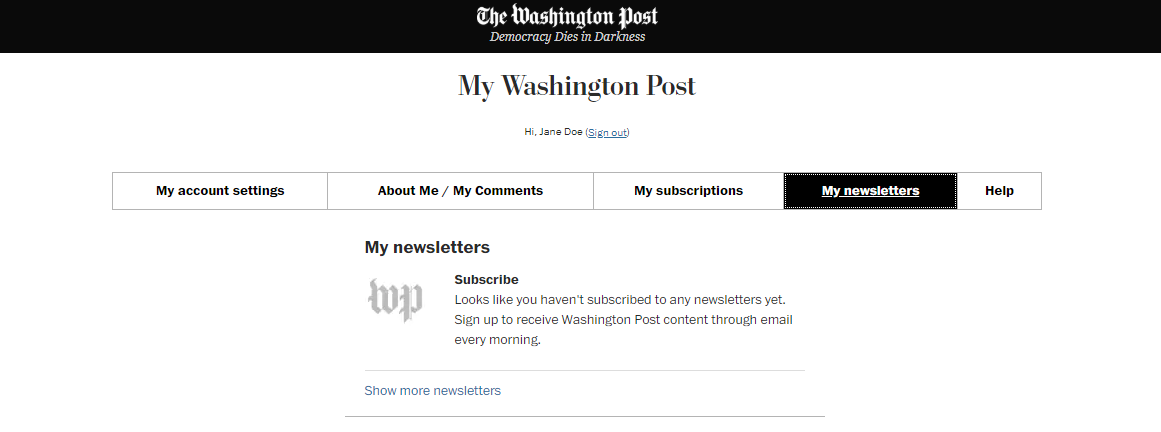This screenshot has height=432, width=1161.
Task: Sign out of Jane Doe's account
Action: pos(607,132)
